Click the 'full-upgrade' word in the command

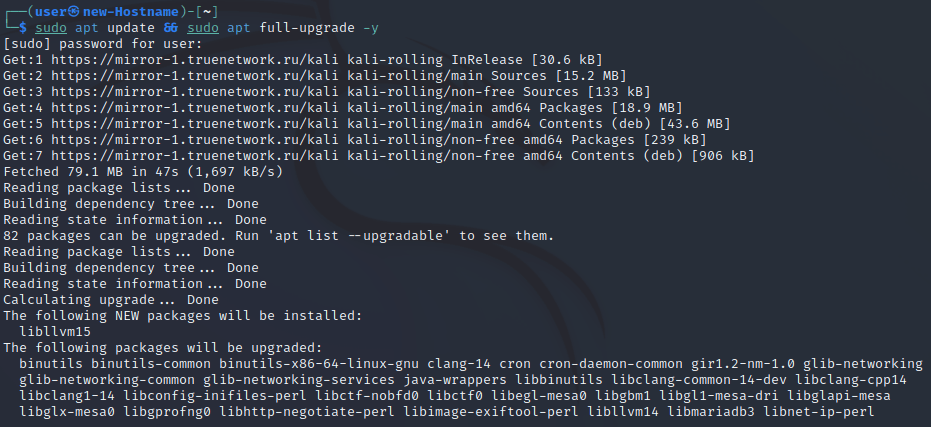coord(307,28)
